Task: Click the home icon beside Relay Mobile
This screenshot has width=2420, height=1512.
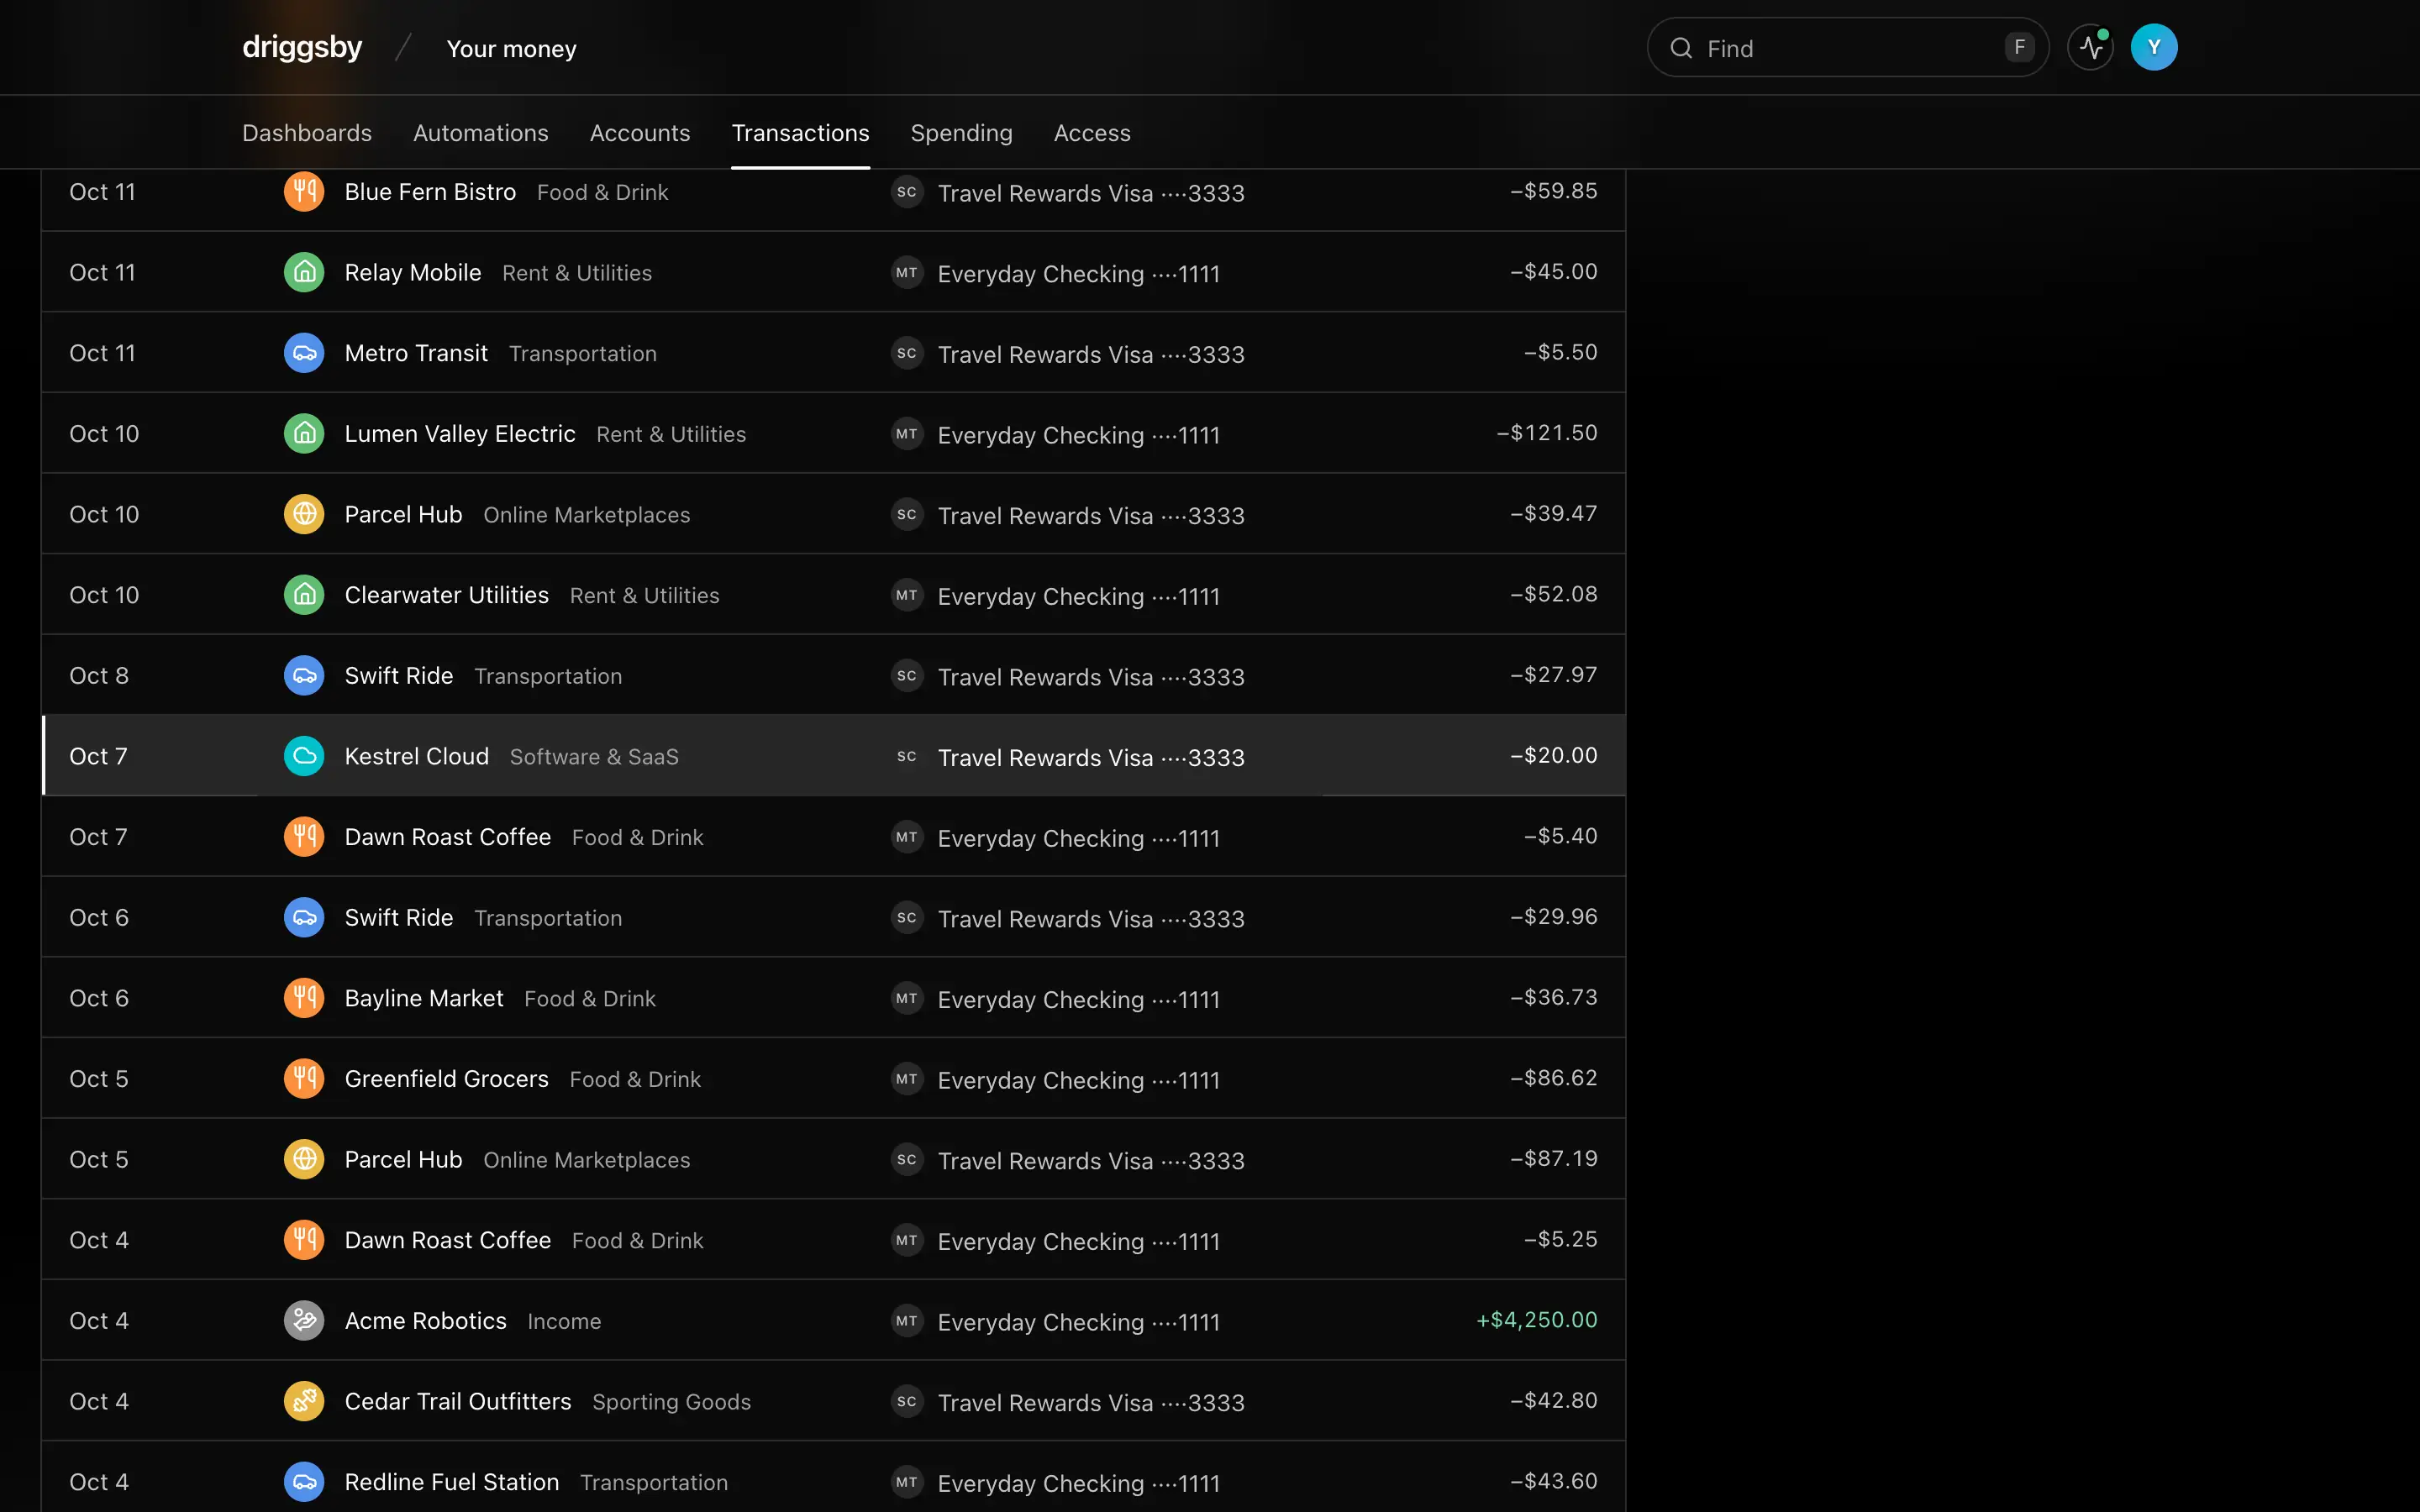Action: 304,272
